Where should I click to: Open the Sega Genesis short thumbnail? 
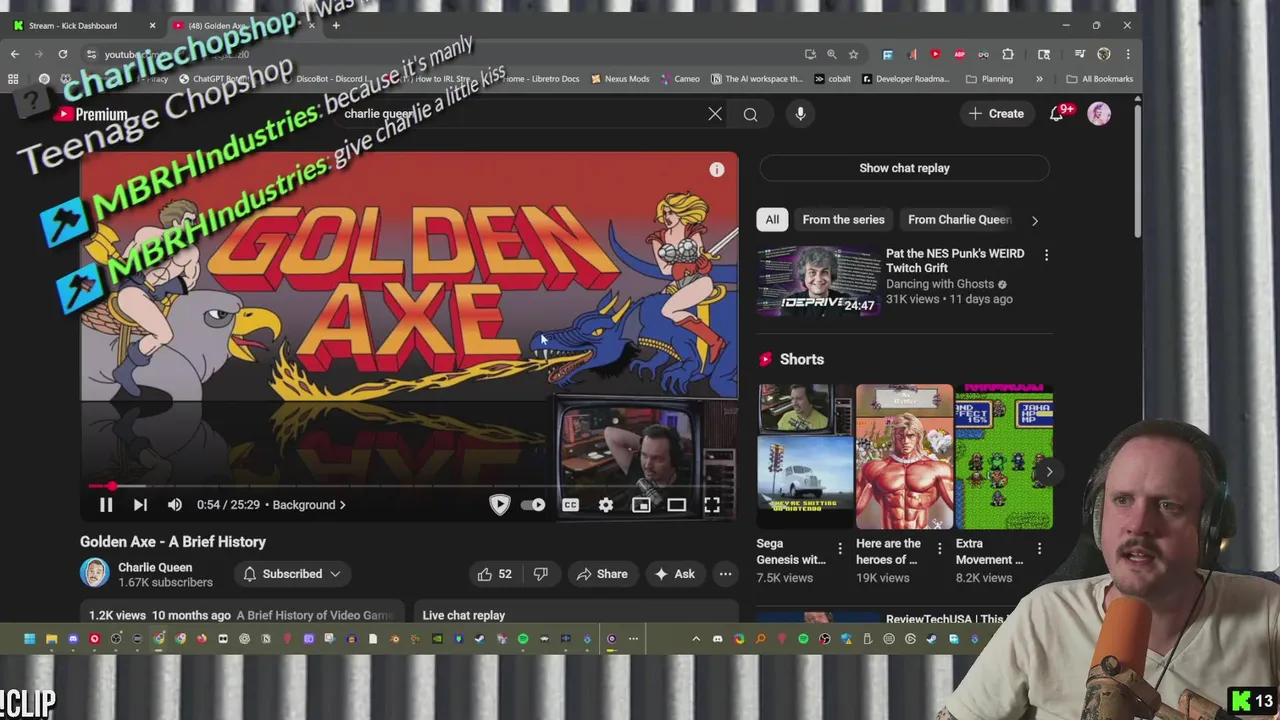(x=805, y=457)
